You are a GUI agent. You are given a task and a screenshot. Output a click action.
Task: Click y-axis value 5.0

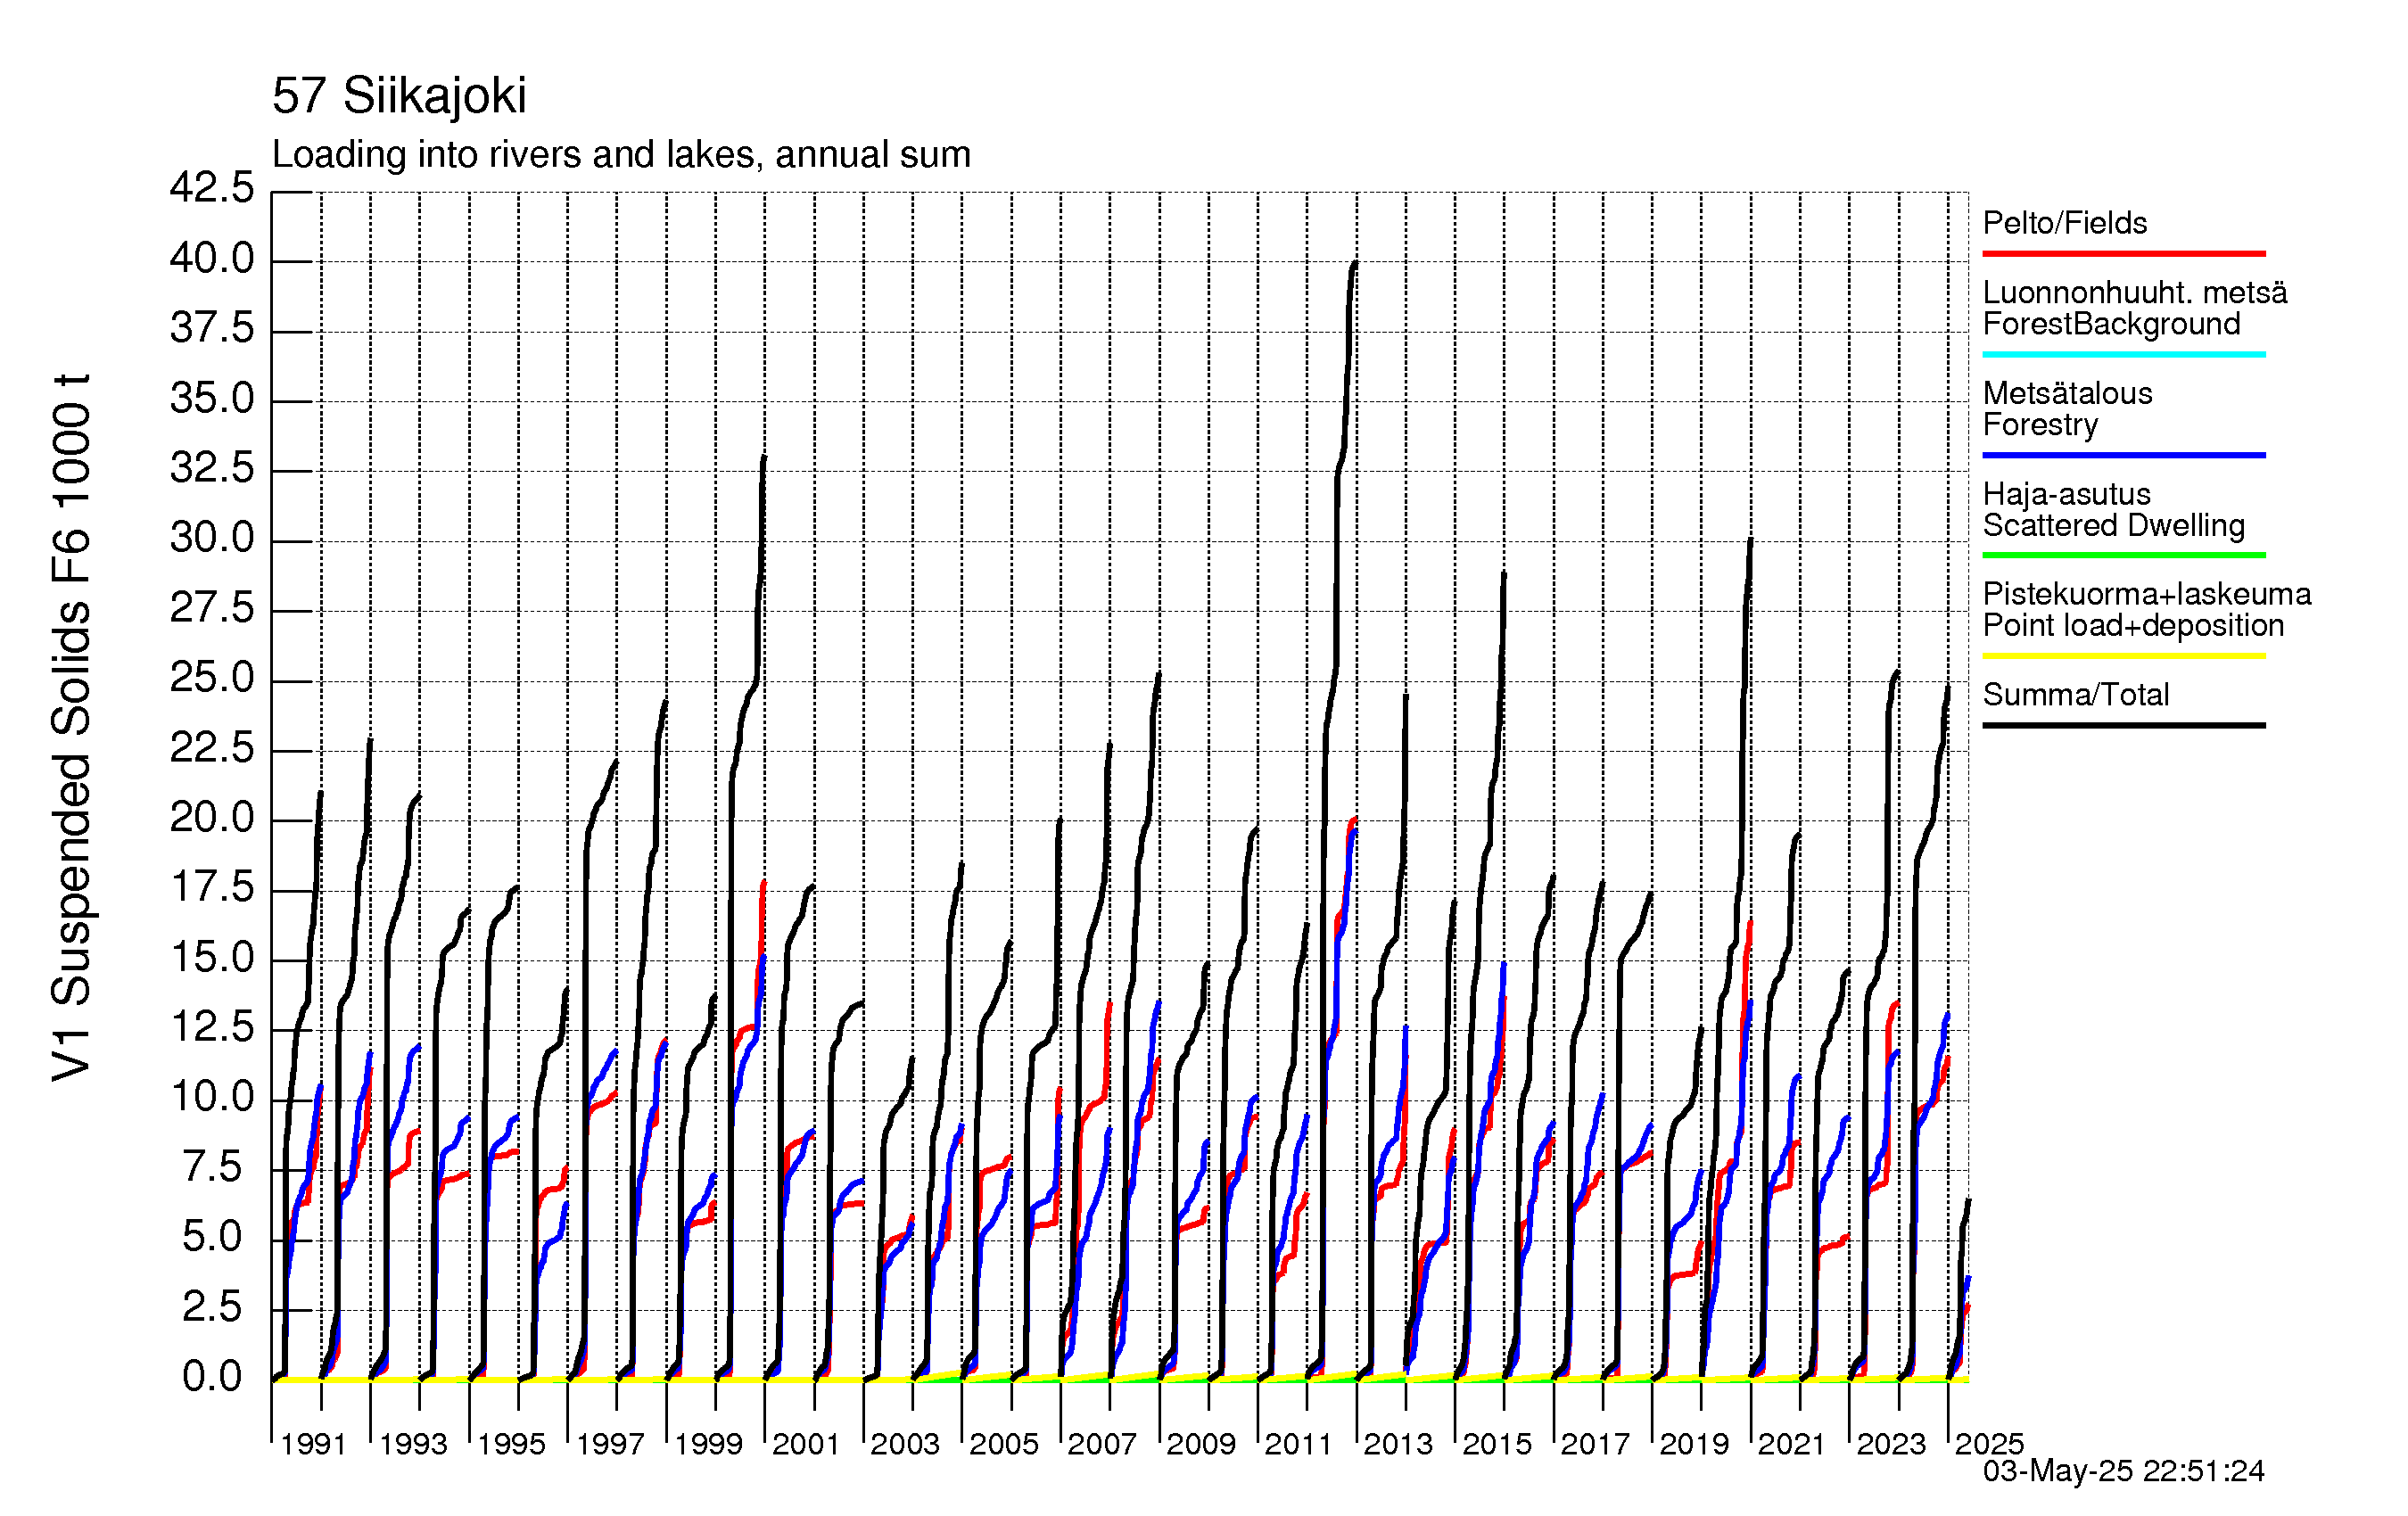[x=212, y=1237]
